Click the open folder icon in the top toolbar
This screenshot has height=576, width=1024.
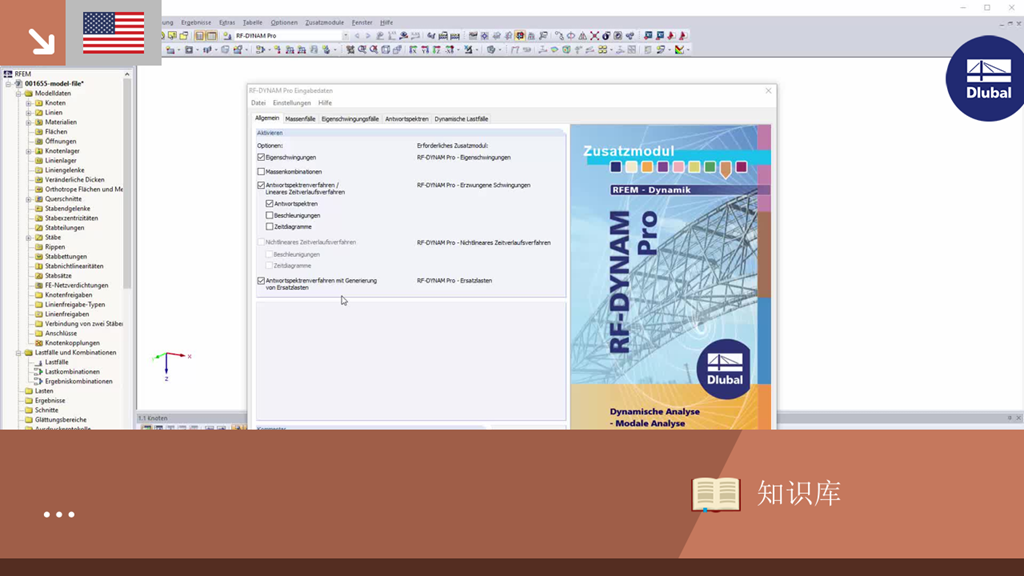tap(184, 36)
